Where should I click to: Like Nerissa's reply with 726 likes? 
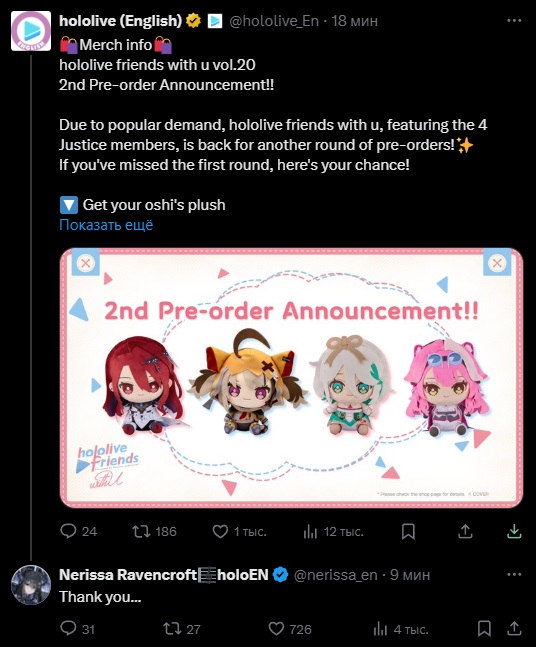(x=276, y=628)
